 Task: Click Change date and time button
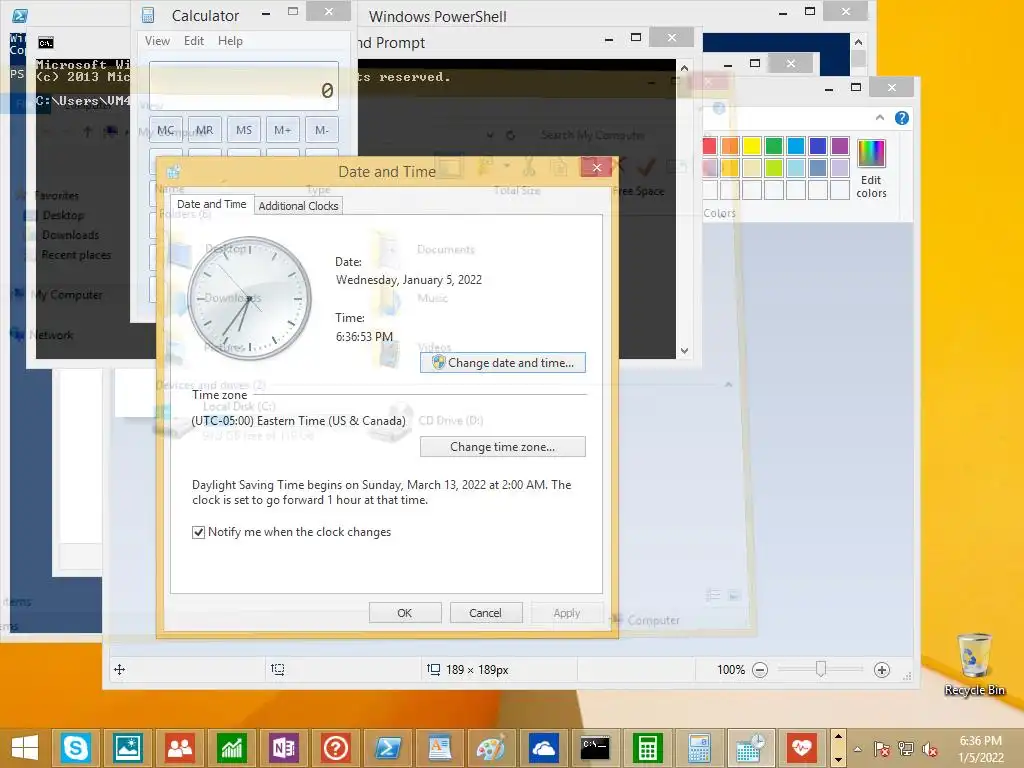tap(503, 363)
